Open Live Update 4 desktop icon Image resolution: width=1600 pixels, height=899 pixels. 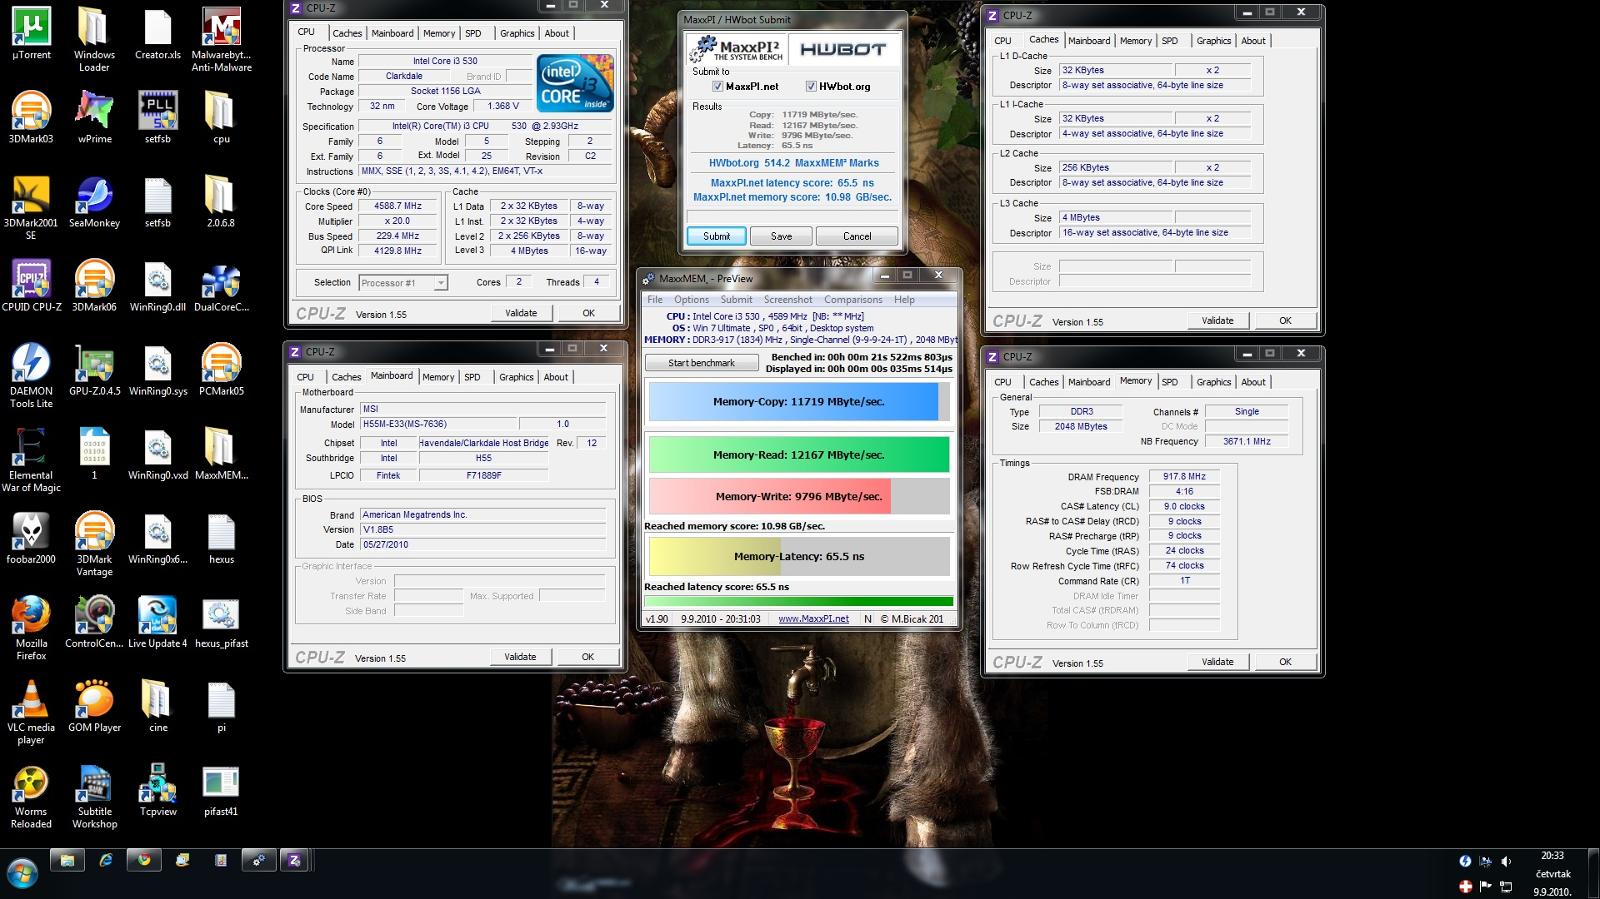click(x=157, y=622)
